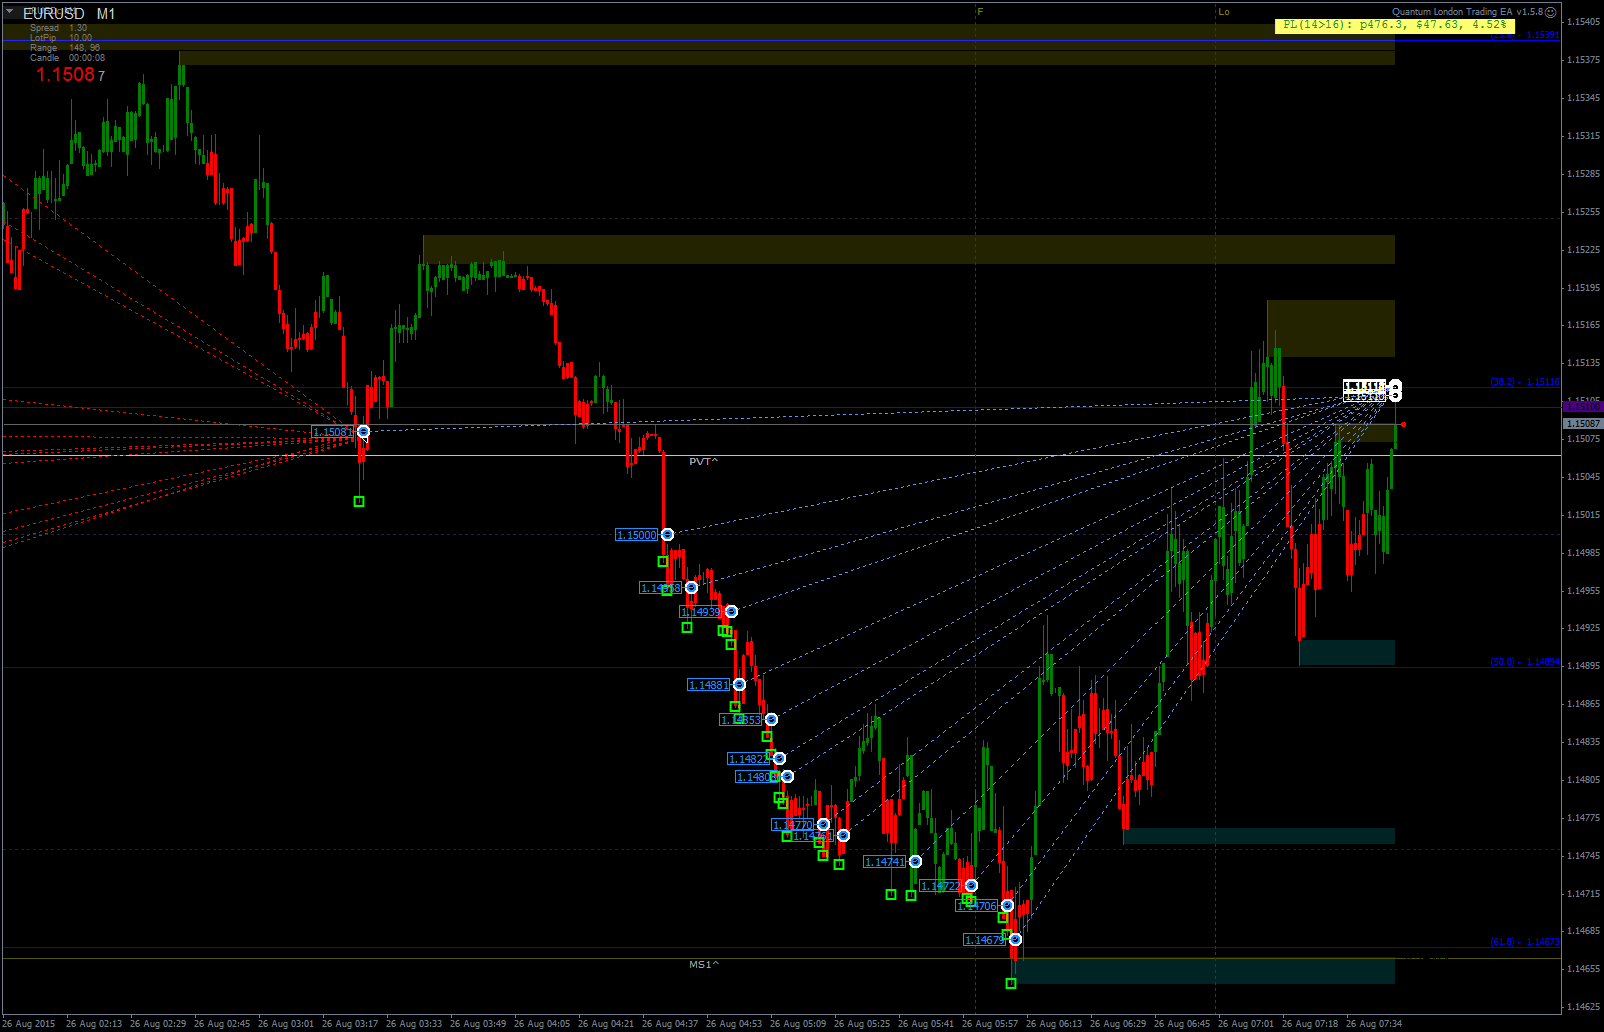Click the trade close marker cluster near 1.15118
1604x1032 pixels.
[1396, 391]
